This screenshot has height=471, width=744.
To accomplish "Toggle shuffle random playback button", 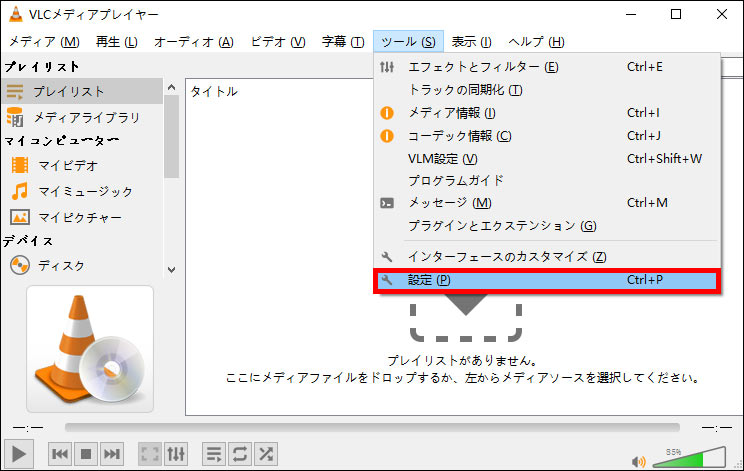I will click(x=266, y=454).
